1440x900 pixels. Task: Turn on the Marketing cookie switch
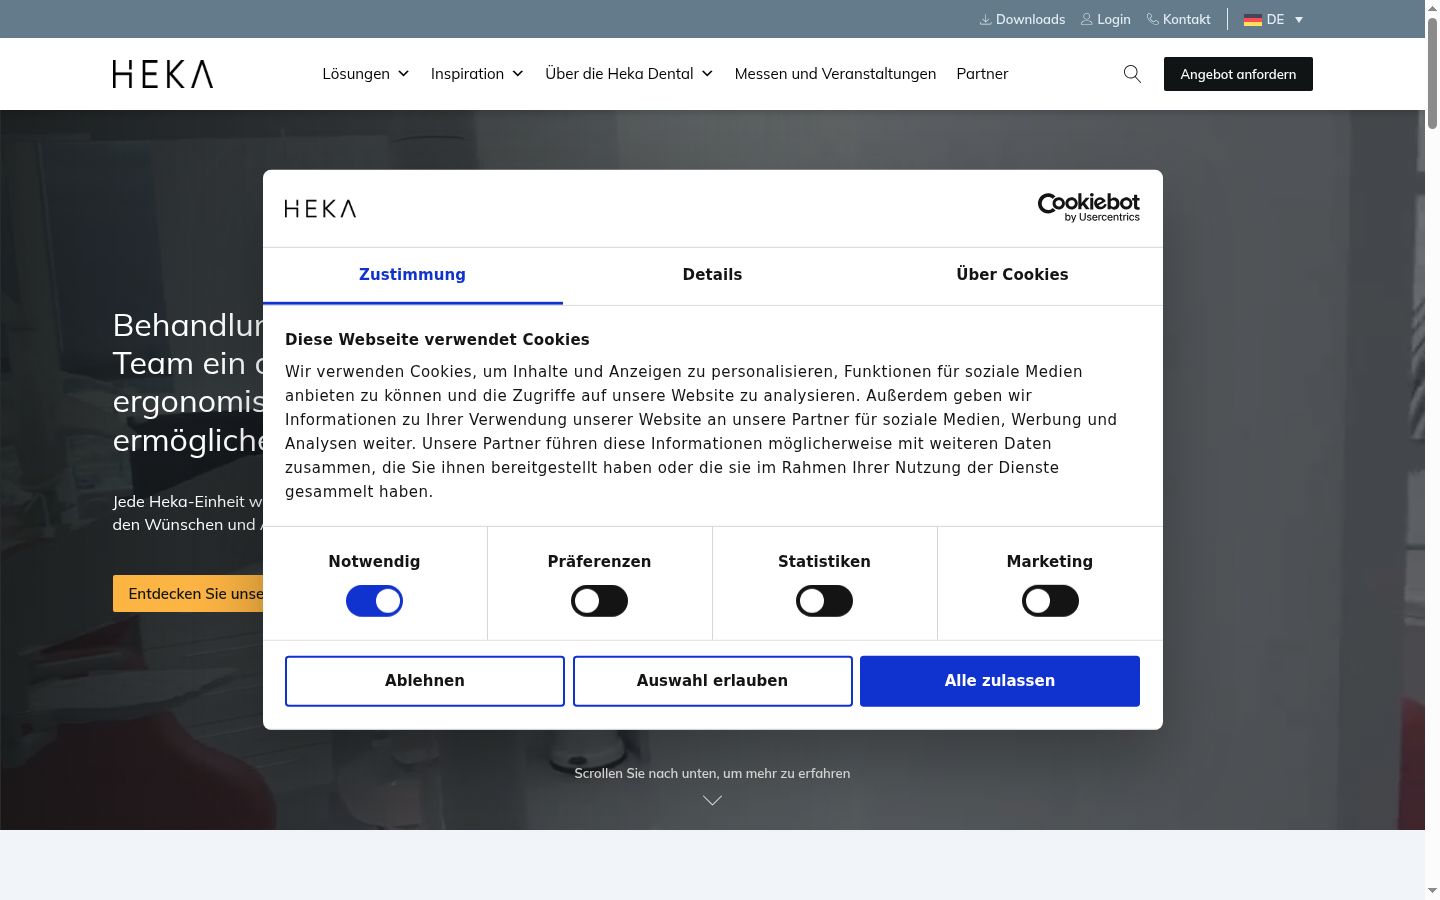pyautogui.click(x=1050, y=601)
